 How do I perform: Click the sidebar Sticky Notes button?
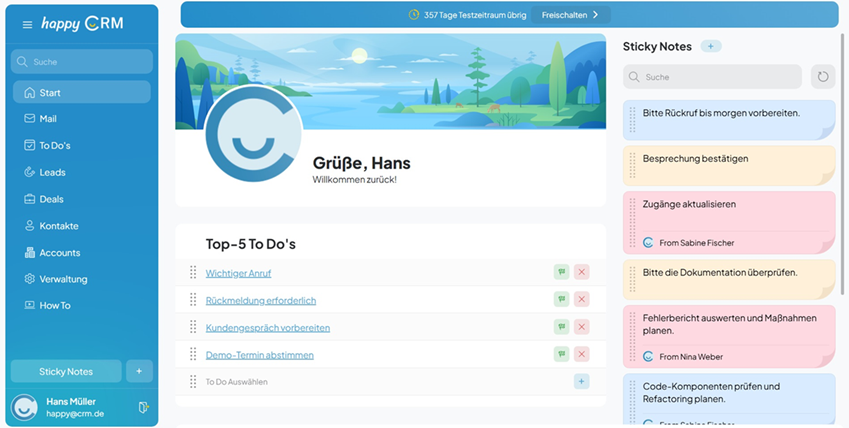coord(66,371)
